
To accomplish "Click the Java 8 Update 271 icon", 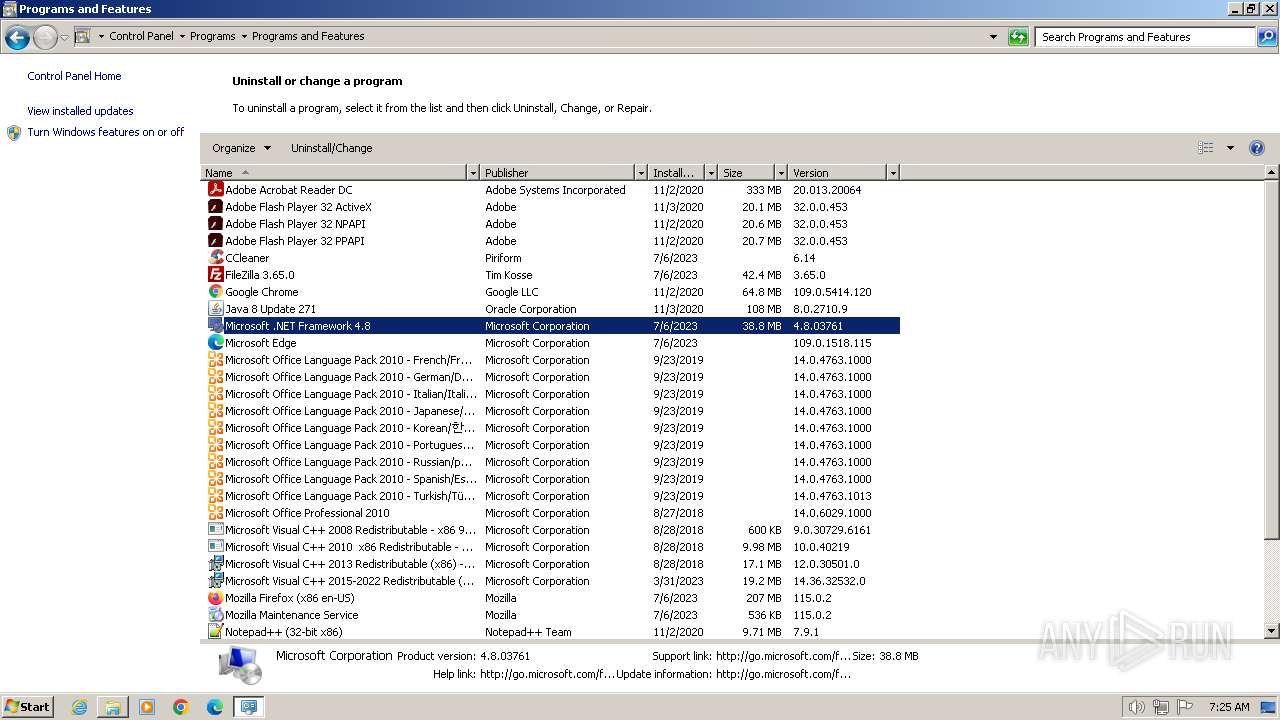I will pos(215,308).
